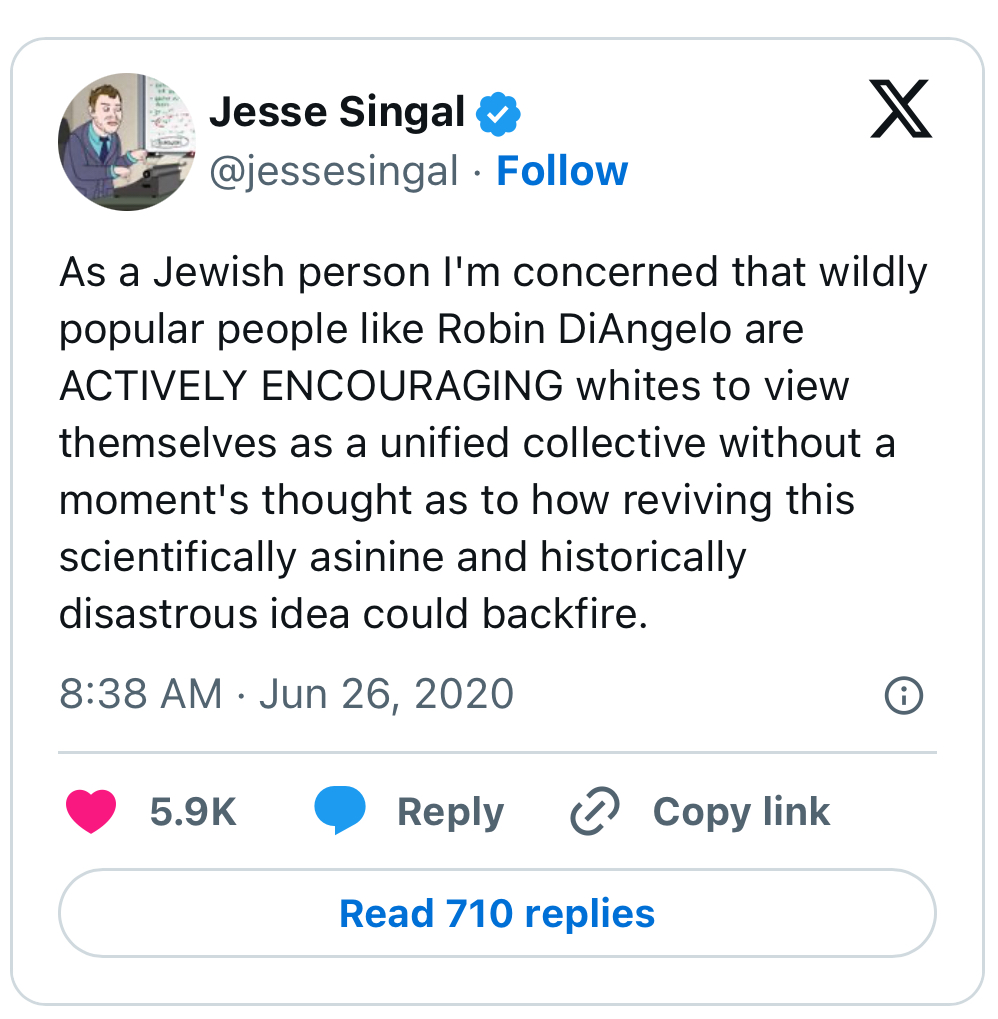Click the Copy link text
Screen dimensions: 998x1019
(741, 812)
